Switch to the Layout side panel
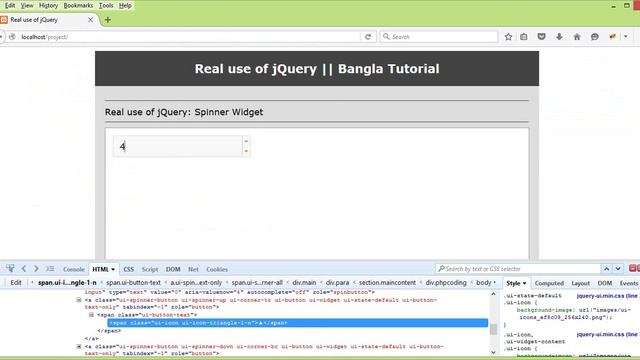Screen dimensions: 640x360 [580, 283]
